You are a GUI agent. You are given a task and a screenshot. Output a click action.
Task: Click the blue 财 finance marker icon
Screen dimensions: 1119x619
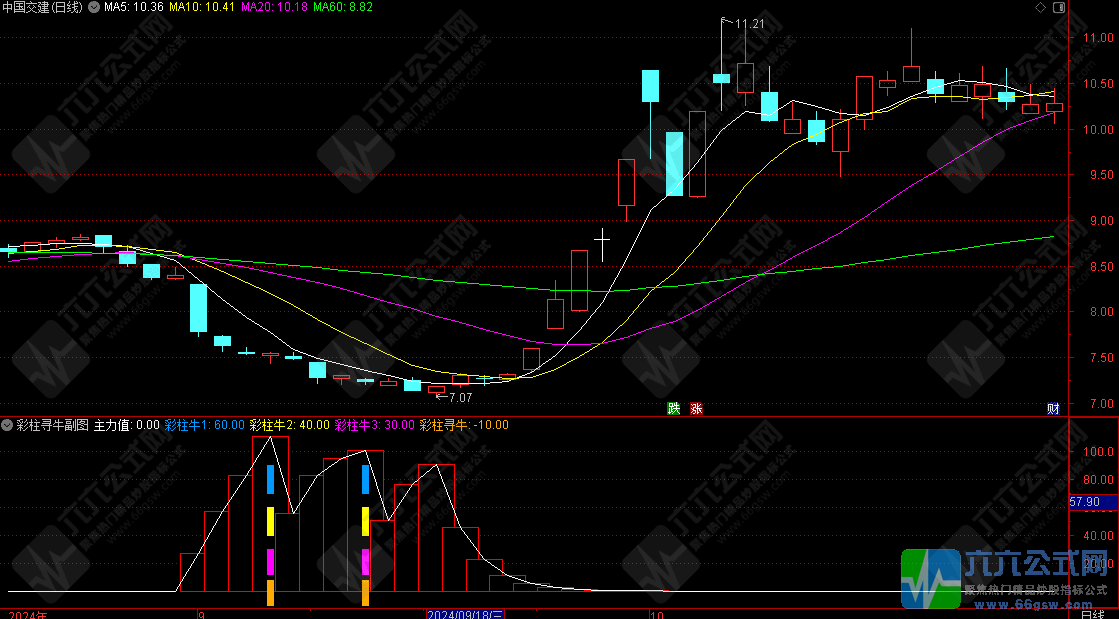1053,408
